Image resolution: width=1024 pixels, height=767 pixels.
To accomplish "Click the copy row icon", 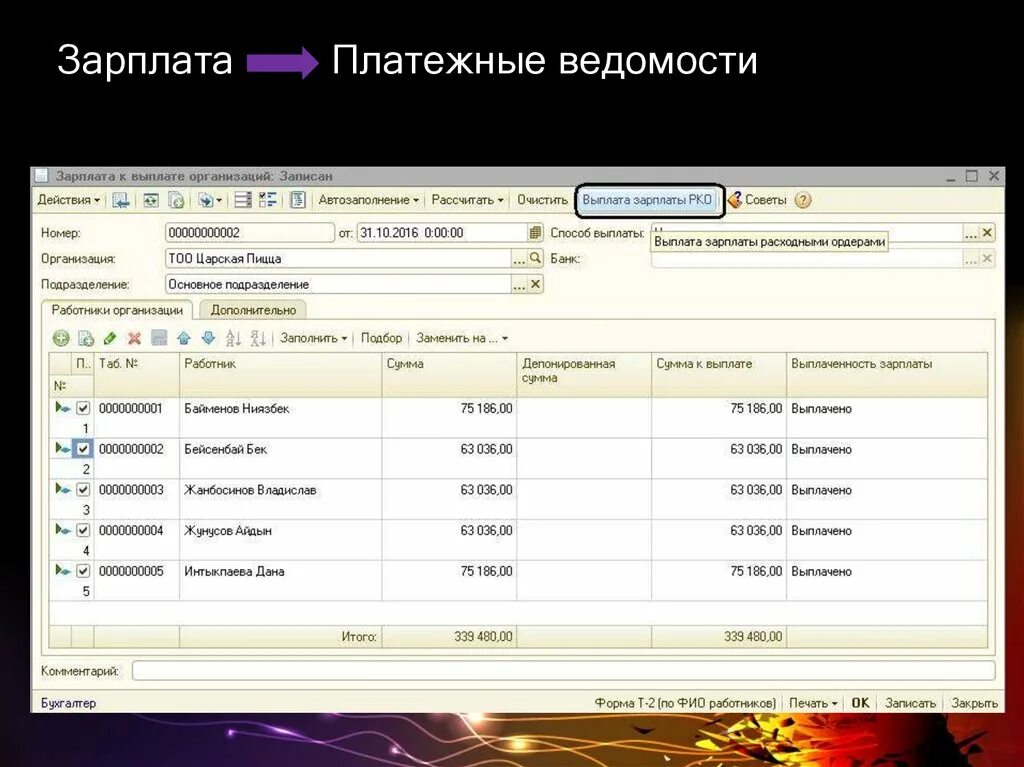I will pos(86,338).
